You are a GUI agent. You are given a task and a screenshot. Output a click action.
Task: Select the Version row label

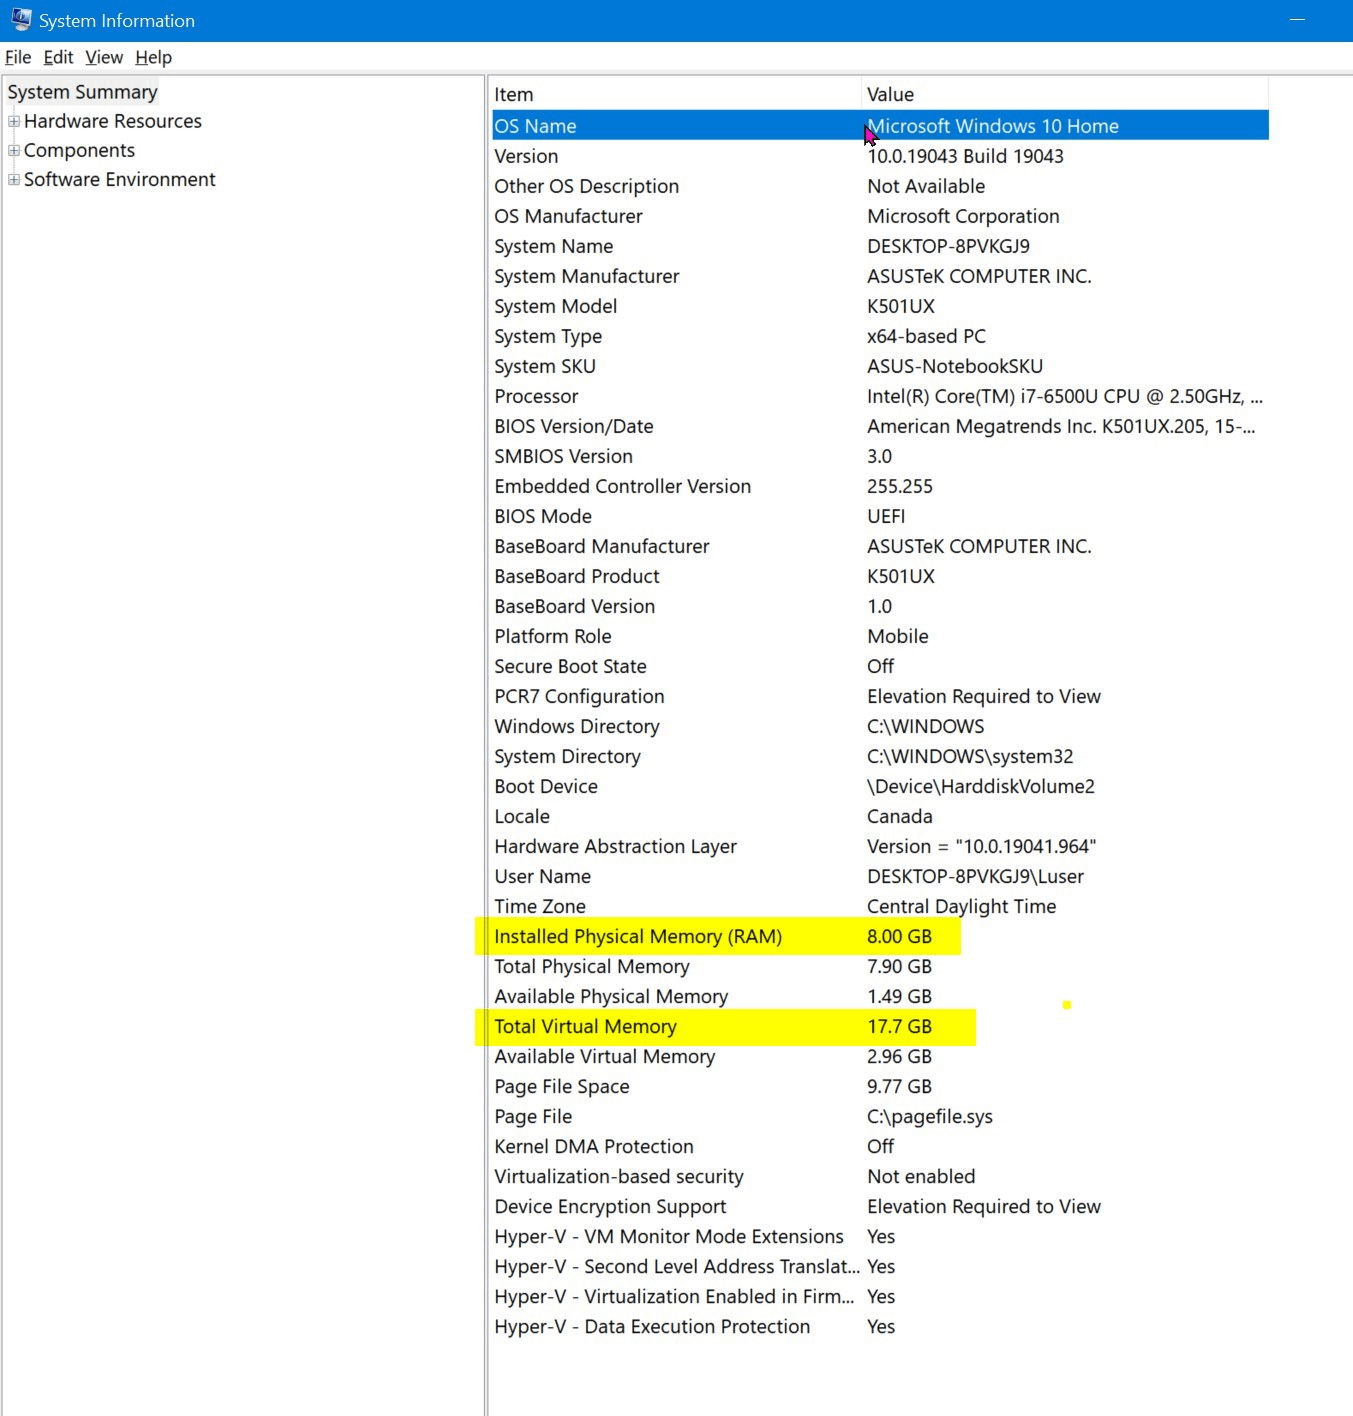point(526,156)
